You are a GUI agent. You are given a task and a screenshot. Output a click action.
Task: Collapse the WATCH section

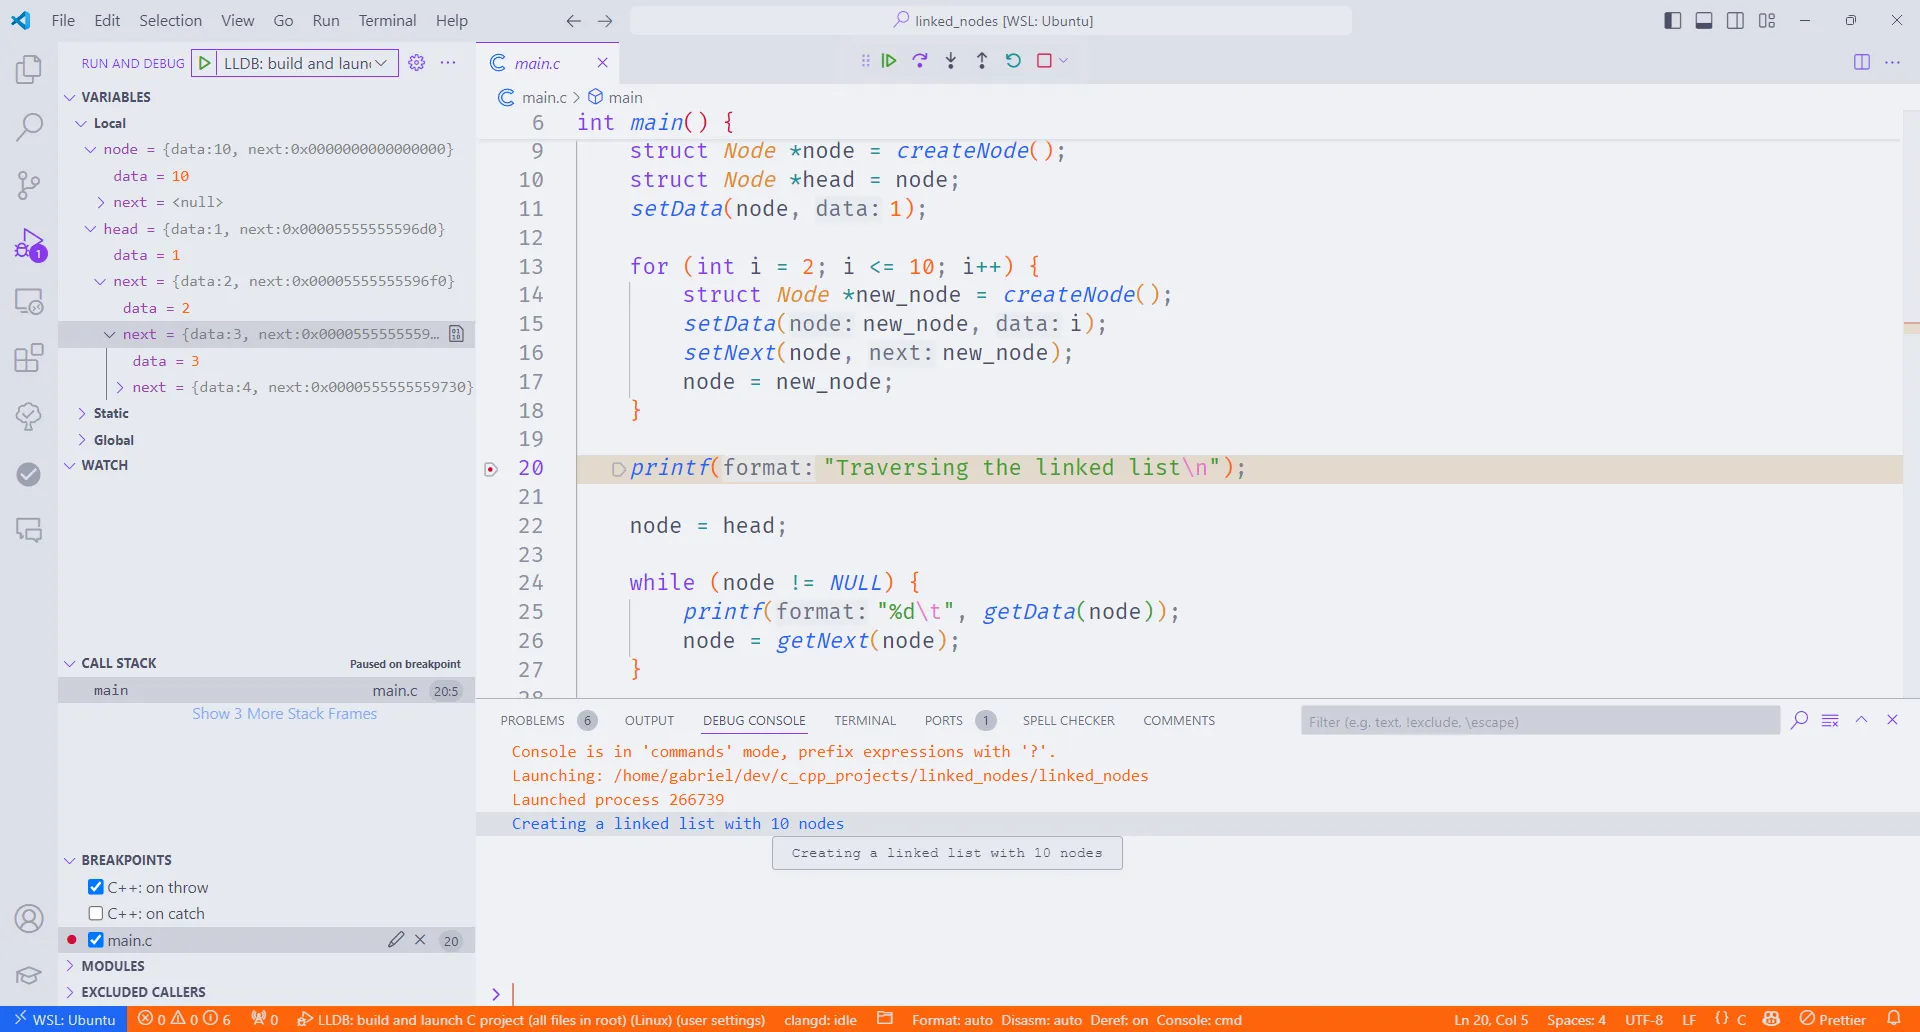click(70, 465)
